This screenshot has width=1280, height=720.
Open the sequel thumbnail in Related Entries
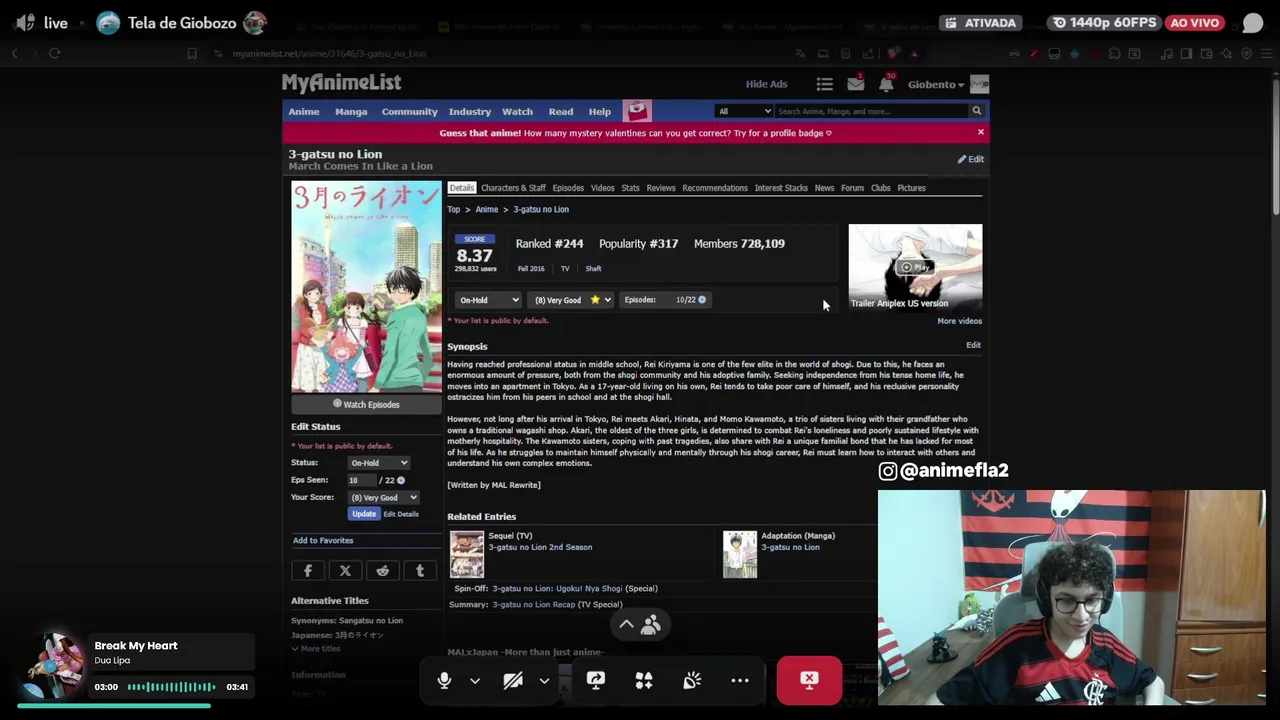[x=467, y=554]
